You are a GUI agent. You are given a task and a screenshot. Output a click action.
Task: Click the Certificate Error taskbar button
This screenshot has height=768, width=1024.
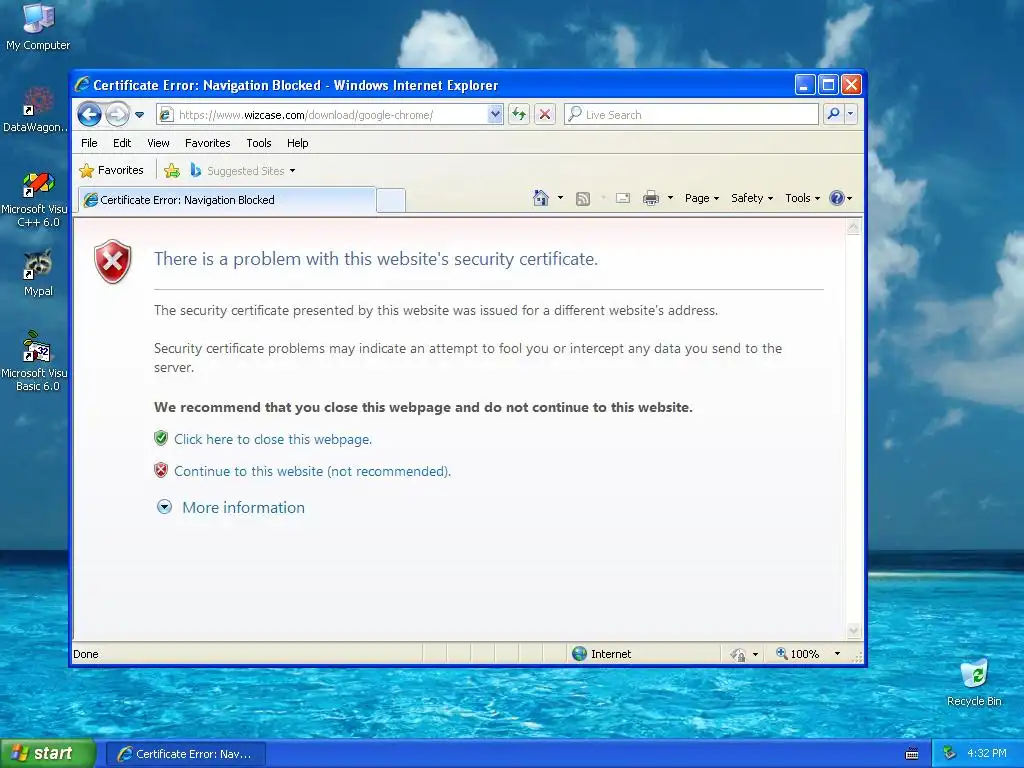click(x=185, y=754)
